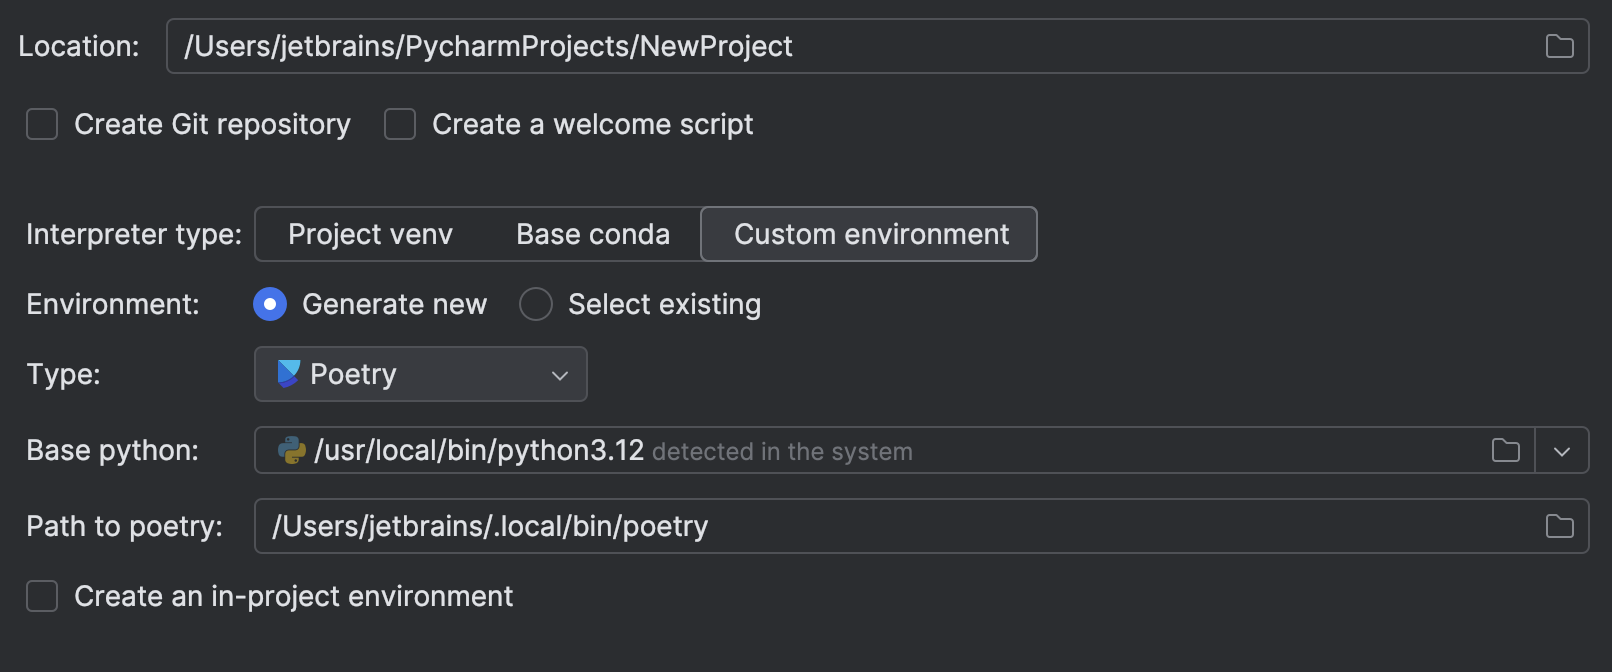This screenshot has width=1612, height=672.
Task: Switch to the Project venv interpreter tab
Action: point(370,234)
